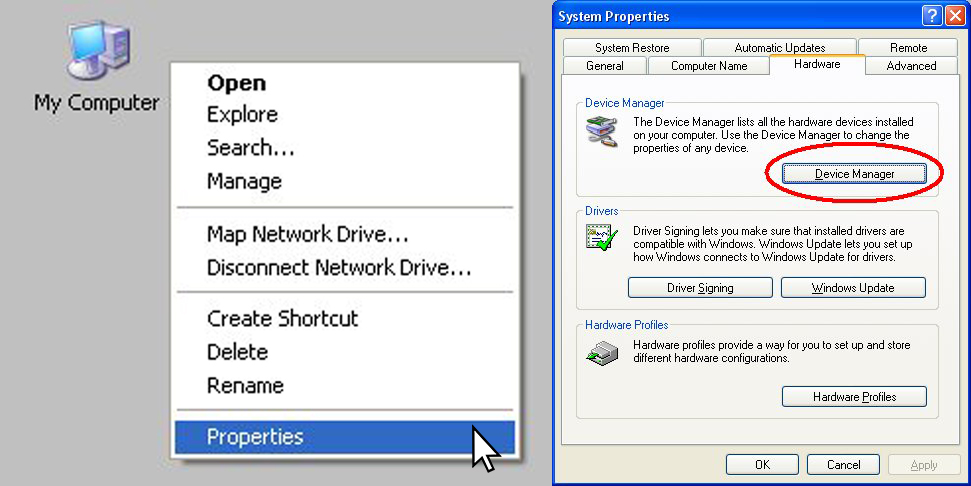Viewport: 971px width, 486px height.
Task: Switch to the Automatic Updates tab
Action: 780,48
